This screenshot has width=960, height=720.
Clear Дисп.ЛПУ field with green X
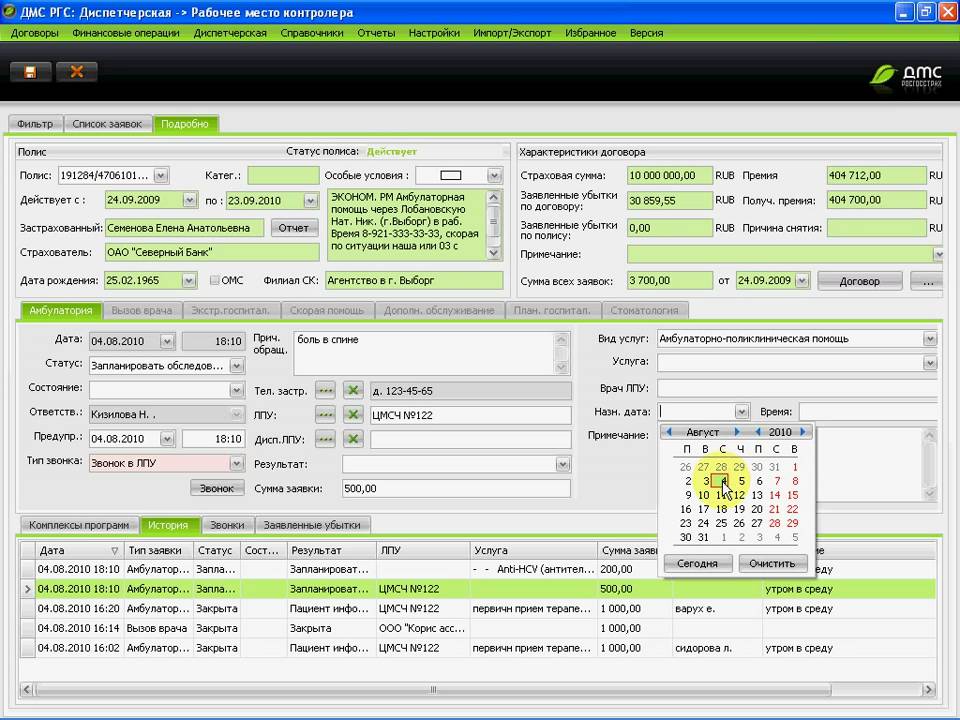tap(353, 440)
